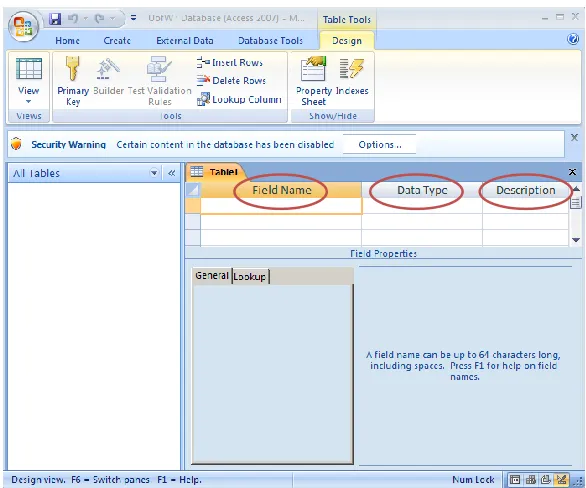Open the Create ribbon tab
The width and height of the screenshot is (586, 488).
point(117,40)
